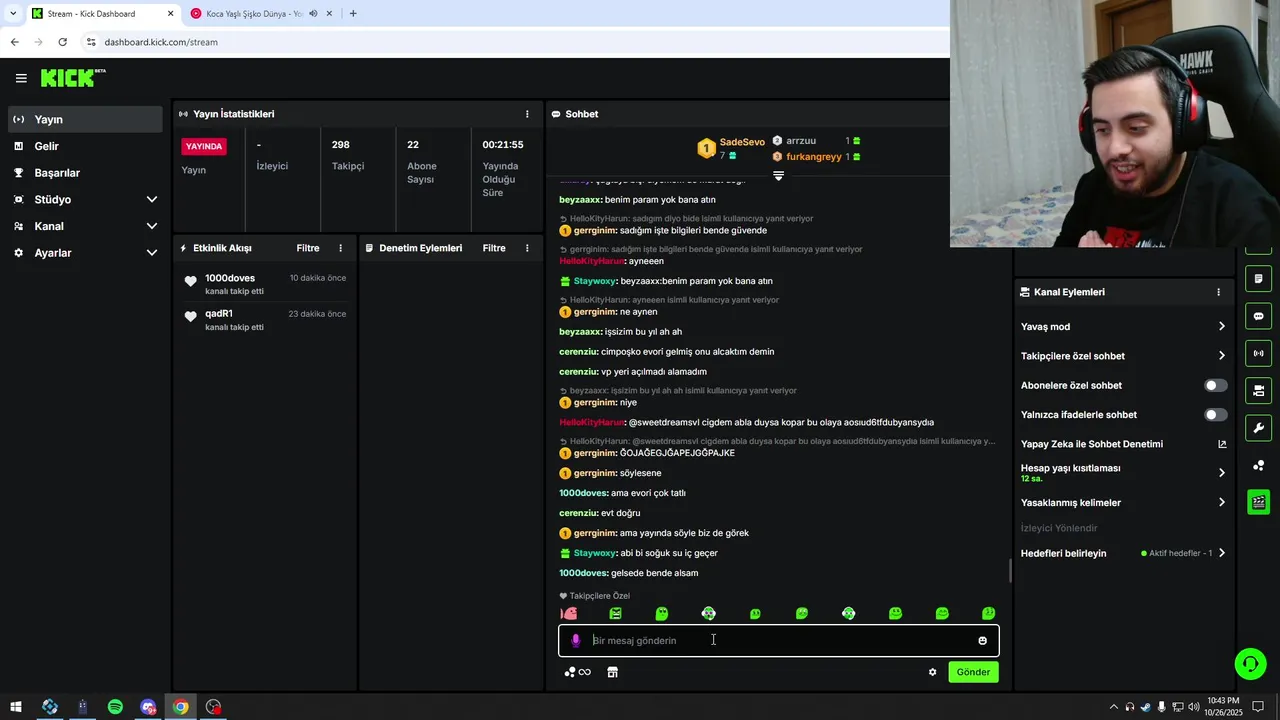This screenshot has height=720, width=1280.
Task: Open the green clapperboard clips icon
Action: coord(1258,502)
